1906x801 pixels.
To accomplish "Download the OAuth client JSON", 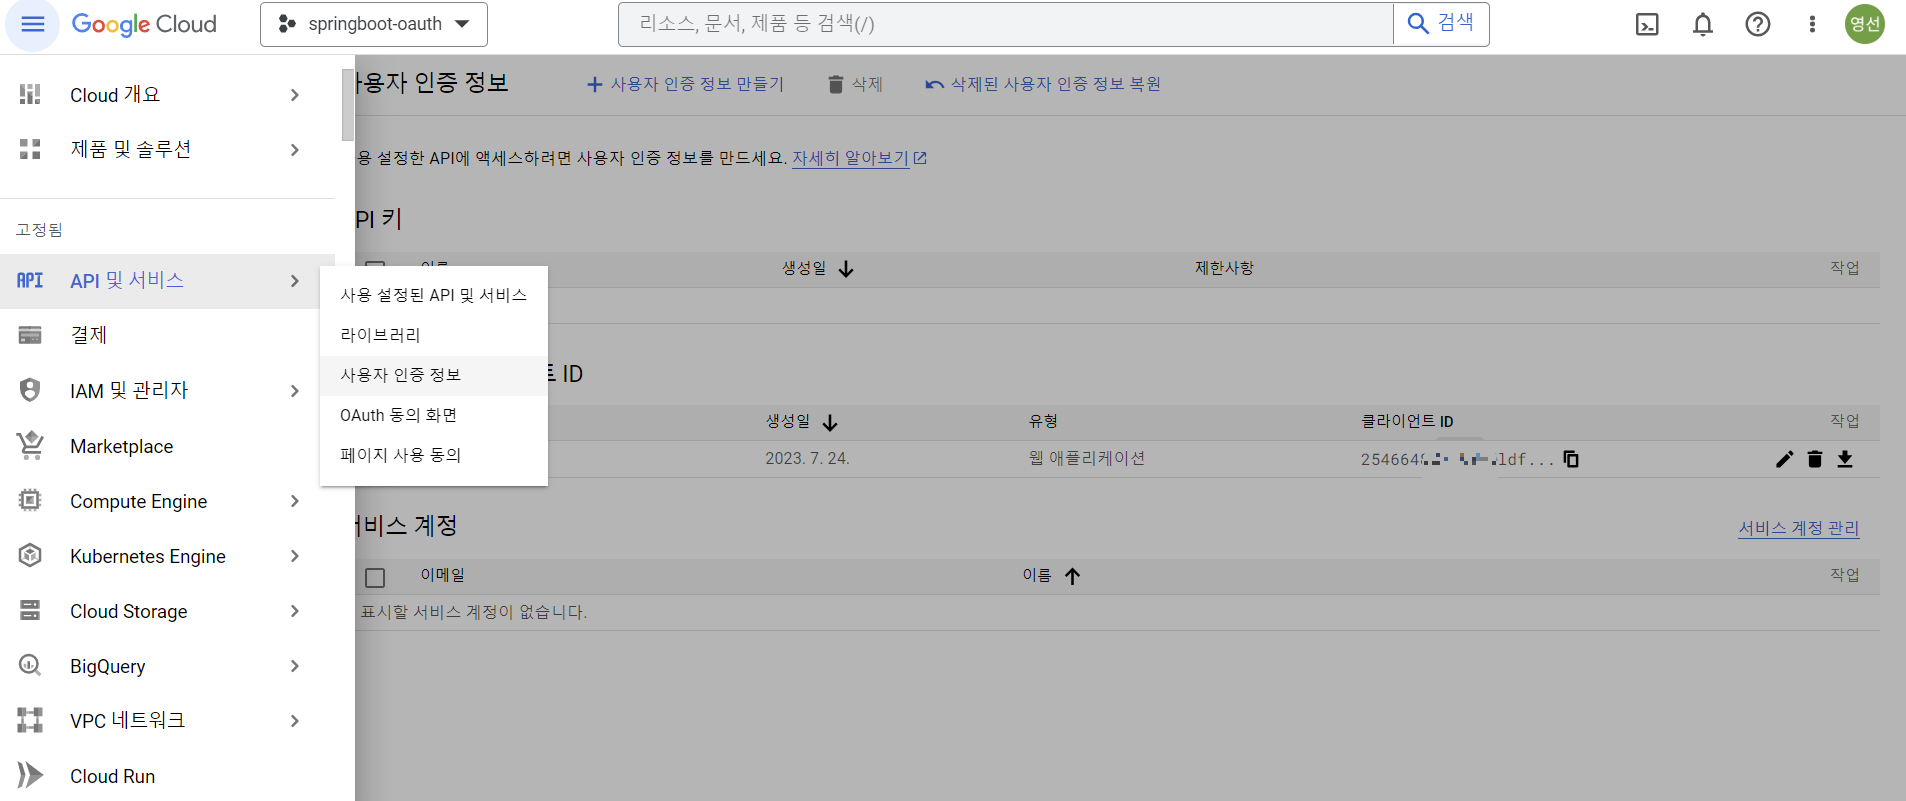I will point(1845,459).
